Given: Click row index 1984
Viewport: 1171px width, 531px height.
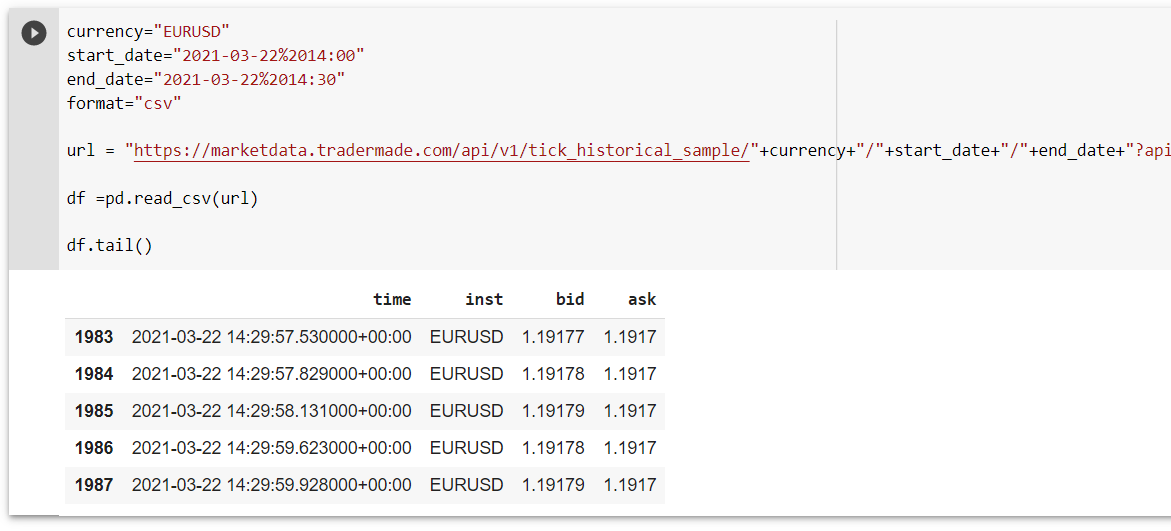Looking at the screenshot, I should (94, 374).
